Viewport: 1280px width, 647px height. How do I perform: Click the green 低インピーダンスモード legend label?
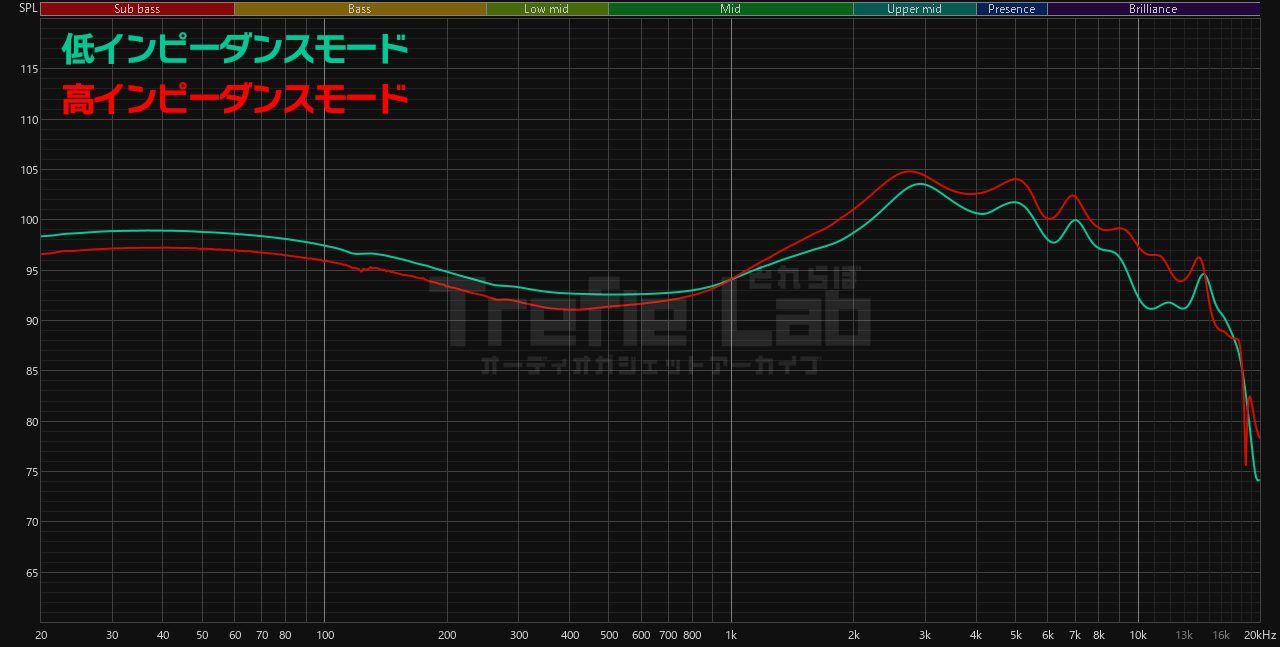(x=235, y=47)
